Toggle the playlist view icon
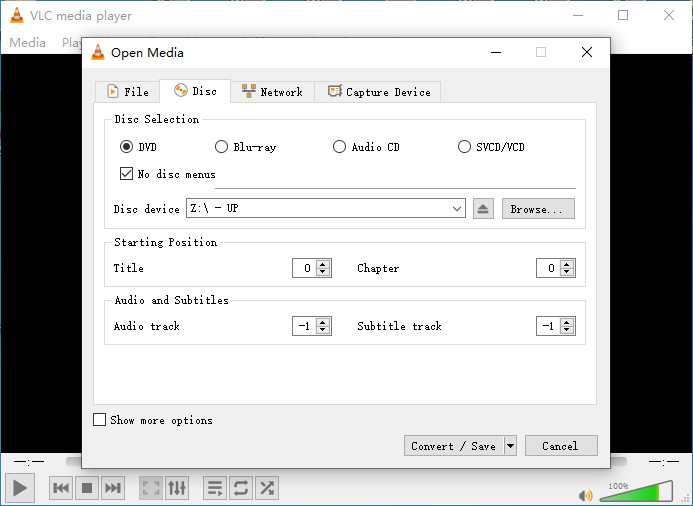 [x=215, y=488]
